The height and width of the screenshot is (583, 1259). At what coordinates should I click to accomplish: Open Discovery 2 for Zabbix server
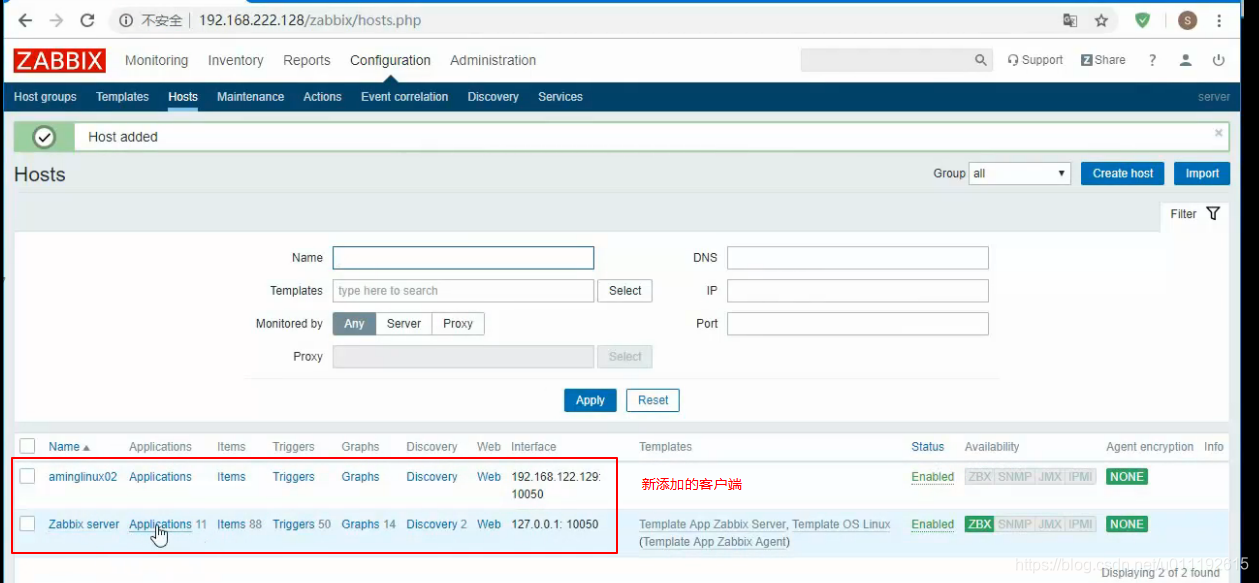(x=432, y=524)
